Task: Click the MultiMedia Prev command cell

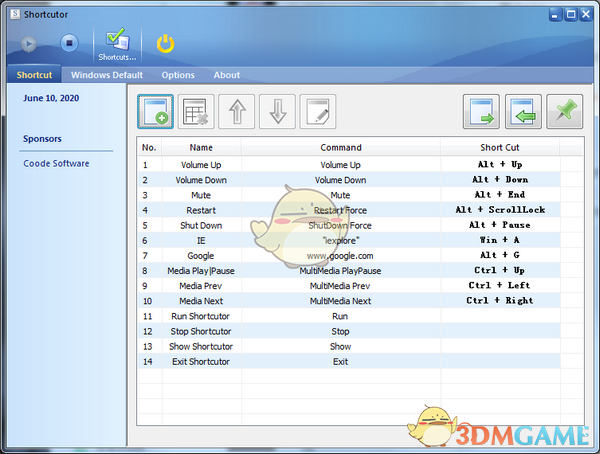Action: (x=341, y=286)
